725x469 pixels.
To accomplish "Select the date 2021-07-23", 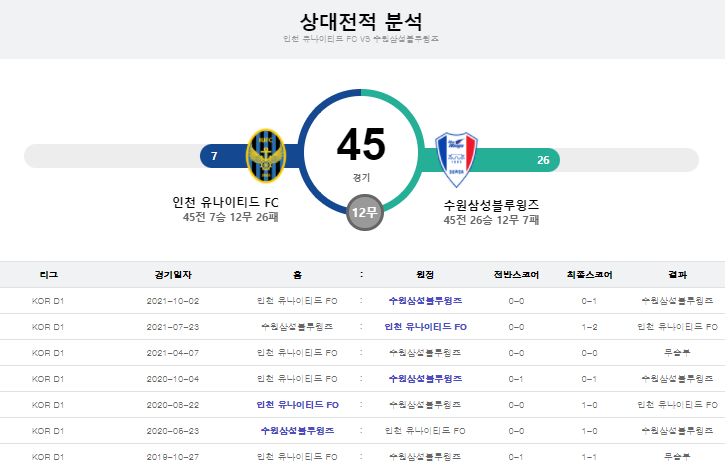I will tap(173, 327).
